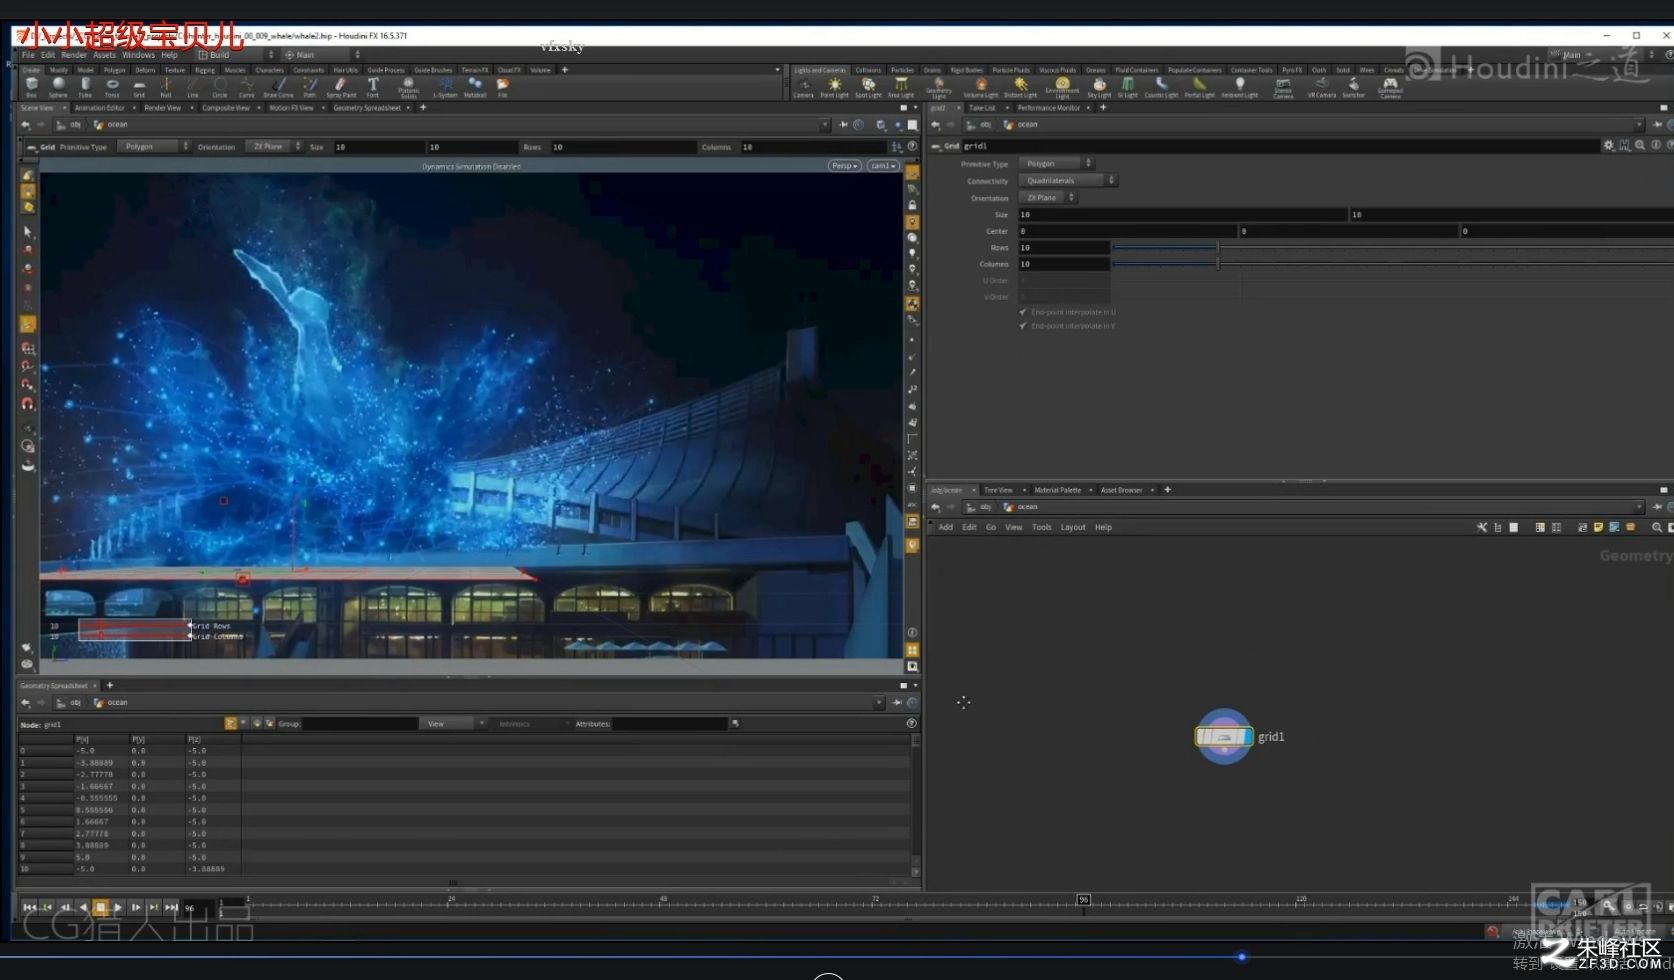This screenshot has width=1674, height=980.
Task: Add an Ambient Light from the shelf
Action: click(x=1239, y=88)
